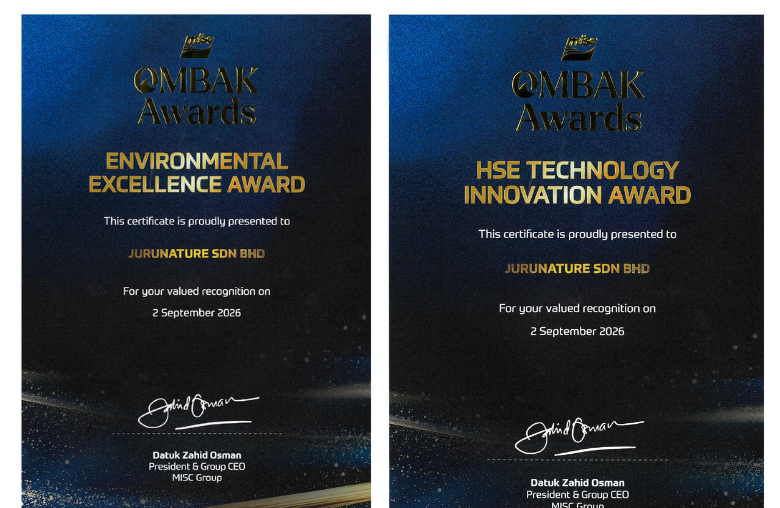Image resolution: width=780 pixels, height=508 pixels.
Task: Click 'Datuk Zahid Osman' name on left certificate
Action: (197, 455)
